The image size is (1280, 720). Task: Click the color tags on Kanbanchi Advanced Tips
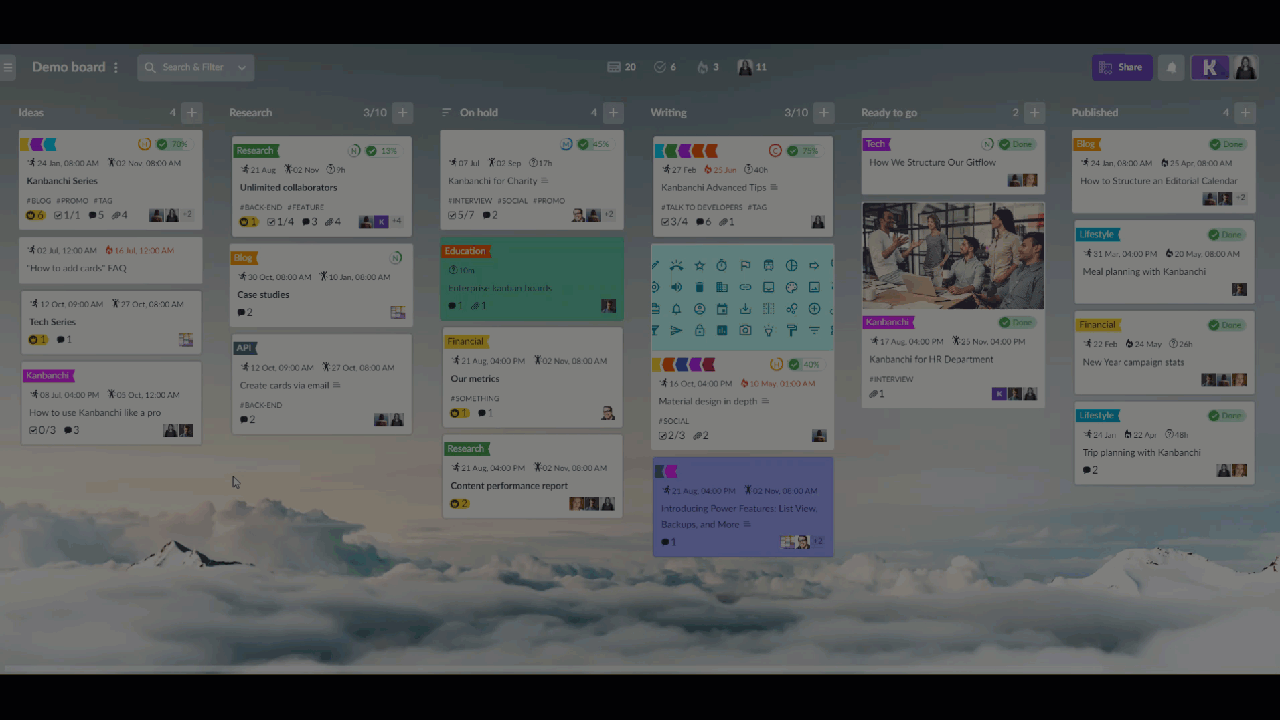tap(687, 151)
